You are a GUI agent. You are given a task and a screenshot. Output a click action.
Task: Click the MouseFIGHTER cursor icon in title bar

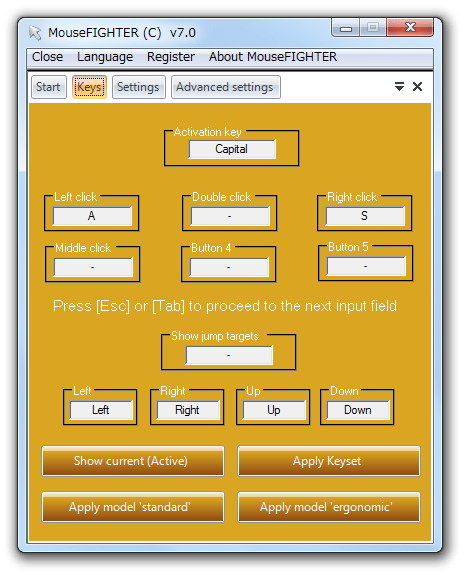pos(35,33)
